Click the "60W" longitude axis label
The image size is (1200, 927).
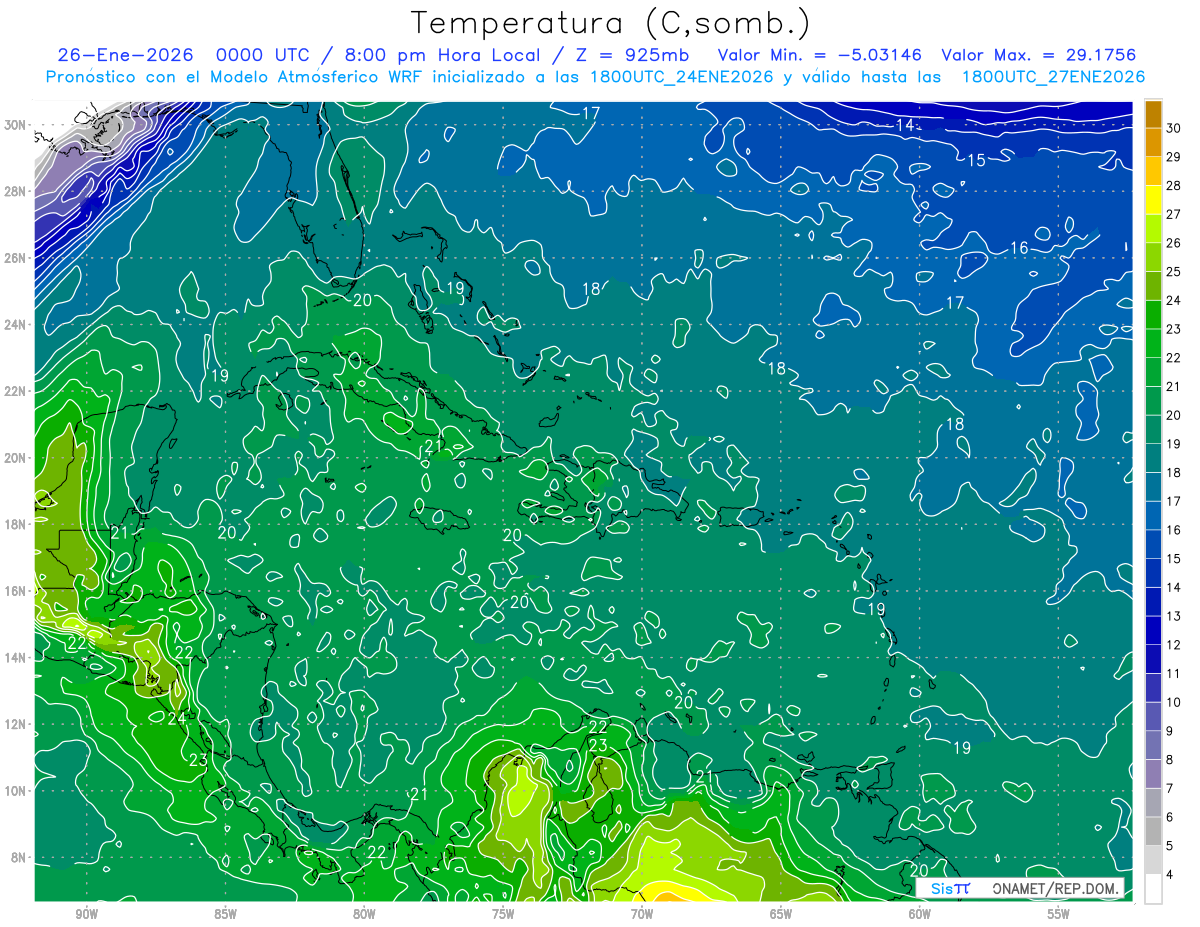(x=920, y=914)
